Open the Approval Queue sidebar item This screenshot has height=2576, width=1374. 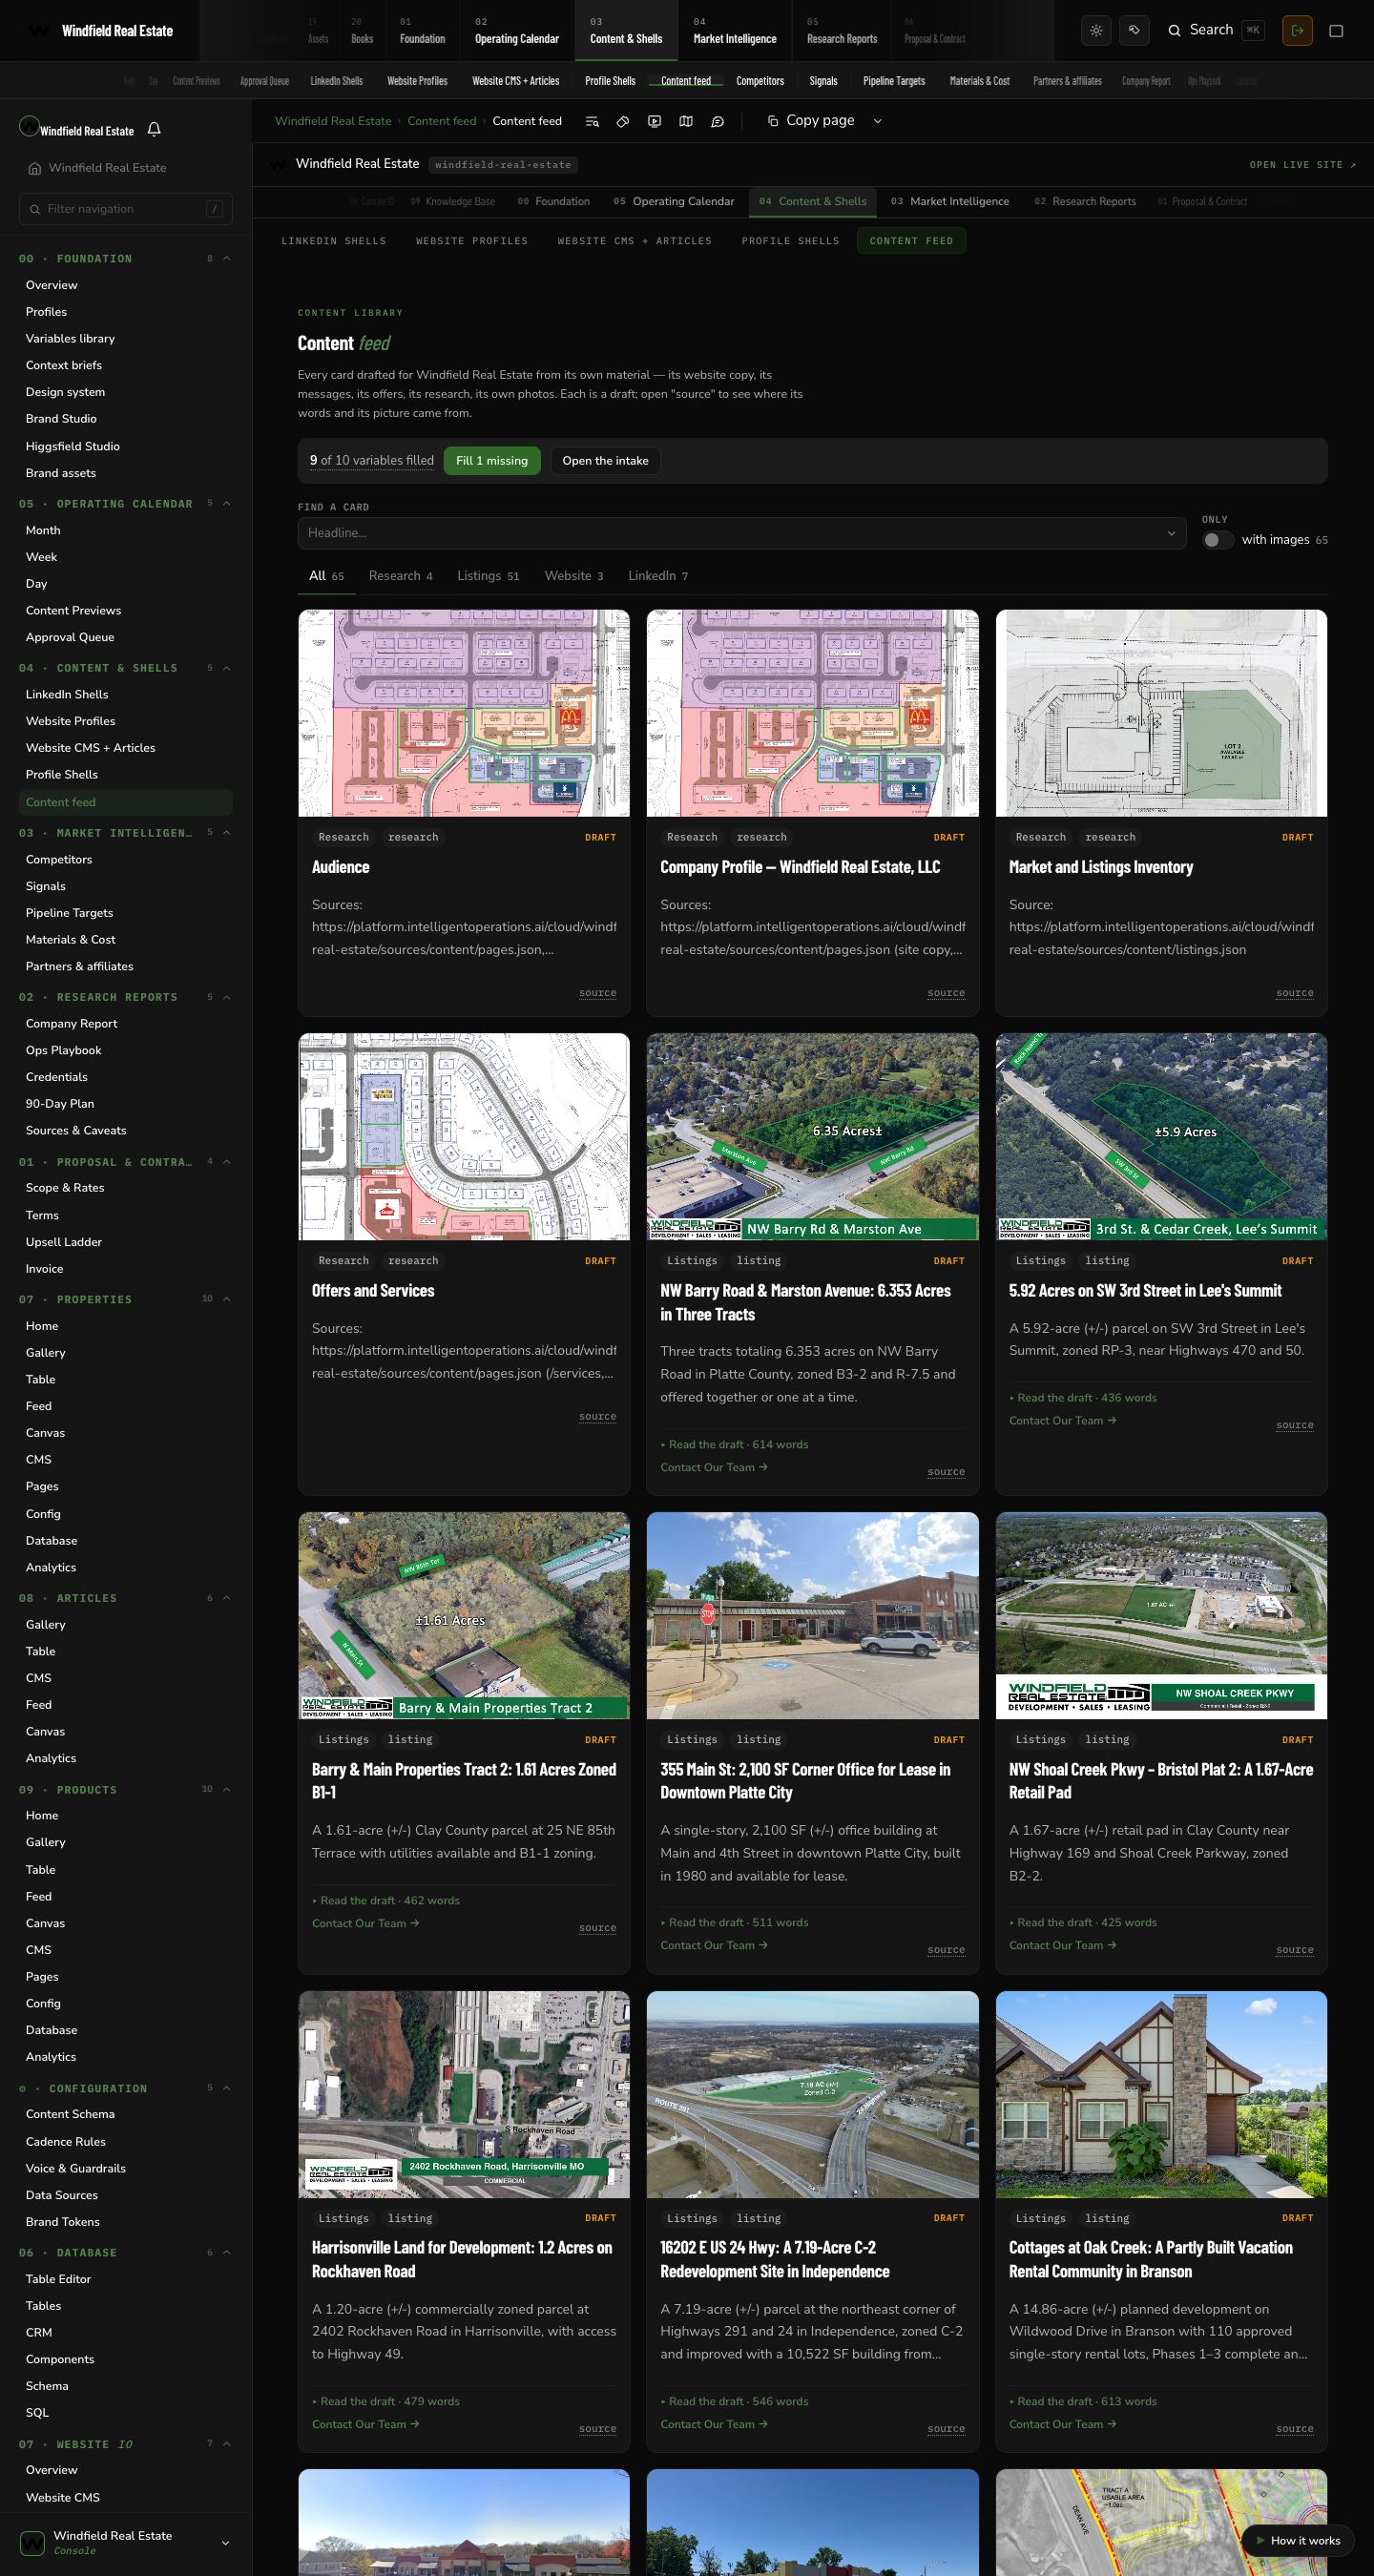click(x=70, y=637)
